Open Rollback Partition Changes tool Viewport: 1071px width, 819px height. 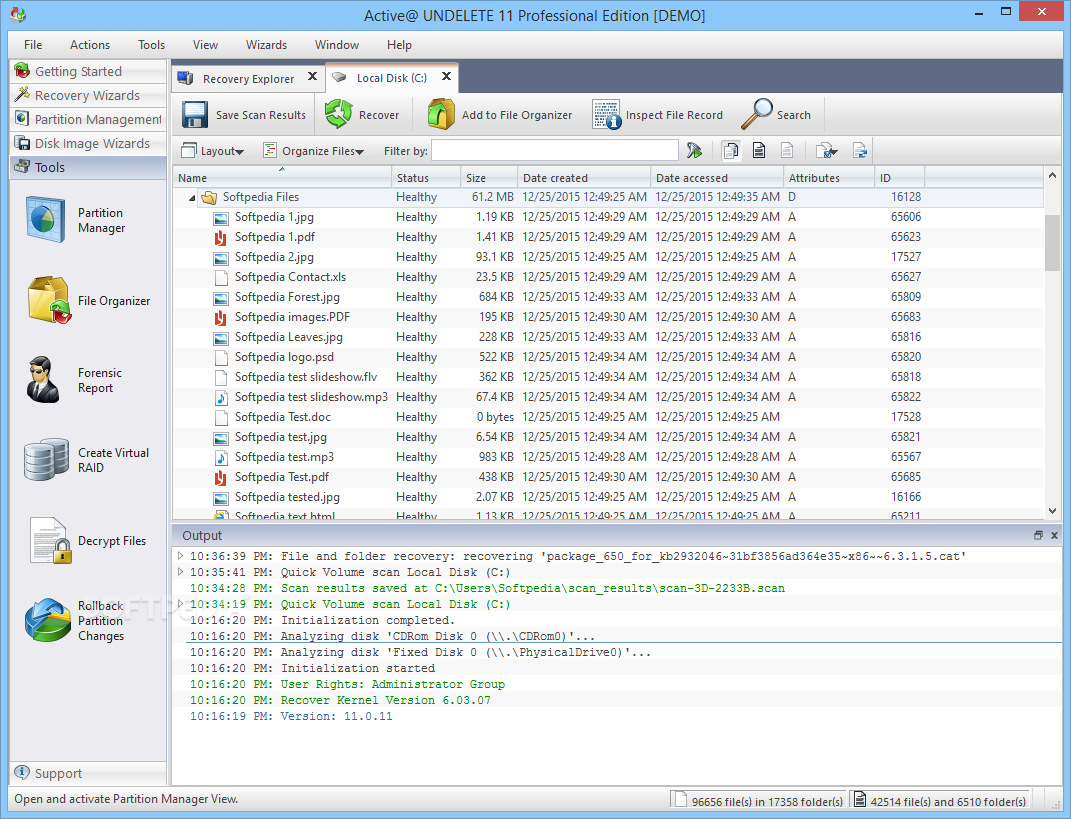click(x=75, y=620)
